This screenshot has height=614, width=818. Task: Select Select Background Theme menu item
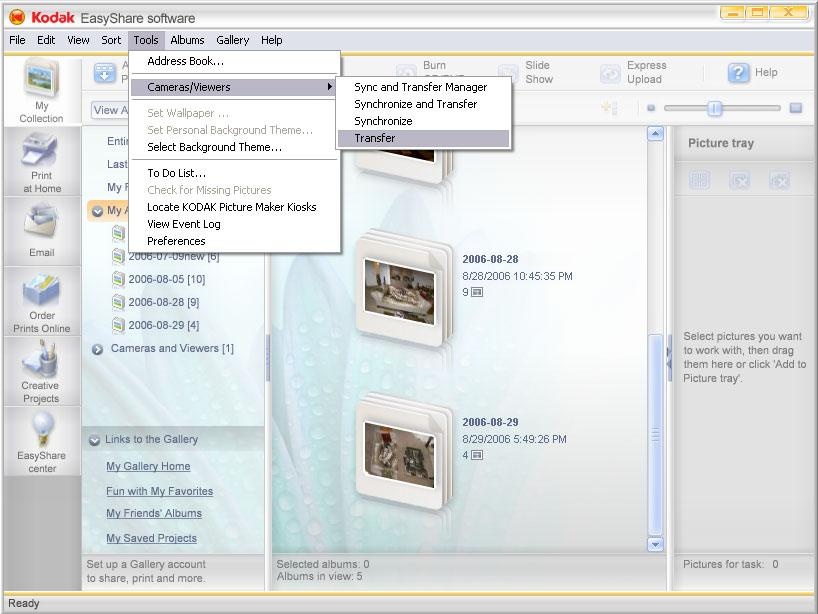coord(235,147)
